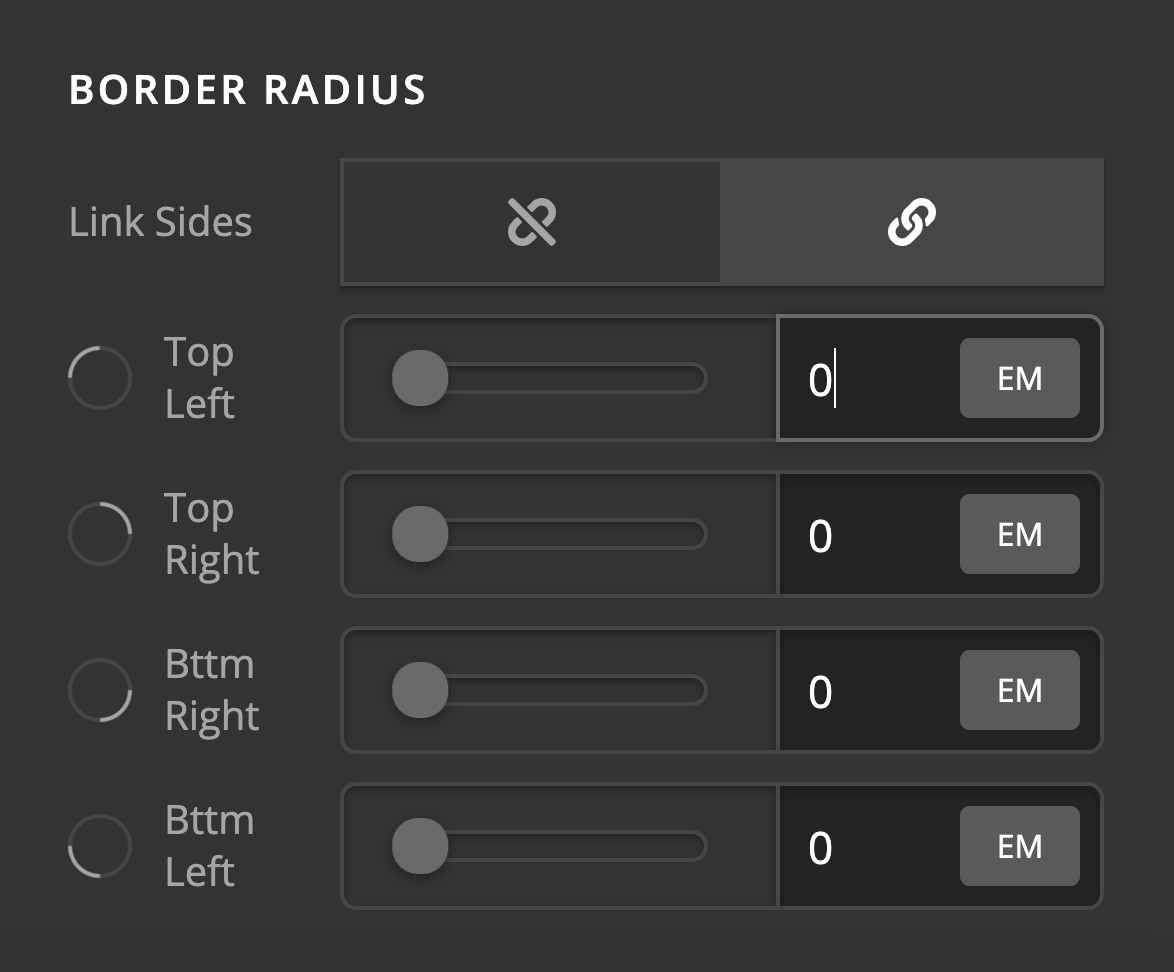Open the EM unit selector for Top Left
The width and height of the screenshot is (1174, 972).
(x=1020, y=378)
